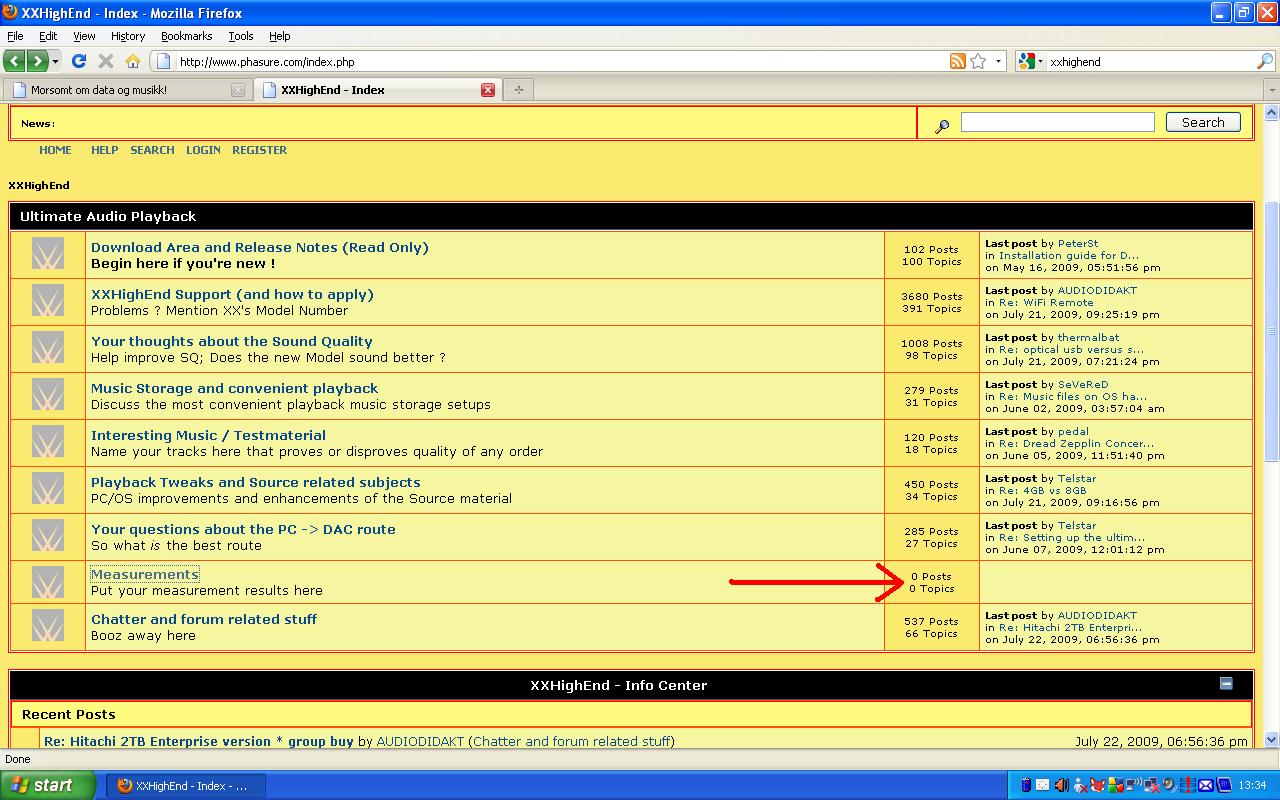Viewport: 1280px width, 800px height.
Task: Click the magnifier in the browser search box
Action: [1264, 61]
